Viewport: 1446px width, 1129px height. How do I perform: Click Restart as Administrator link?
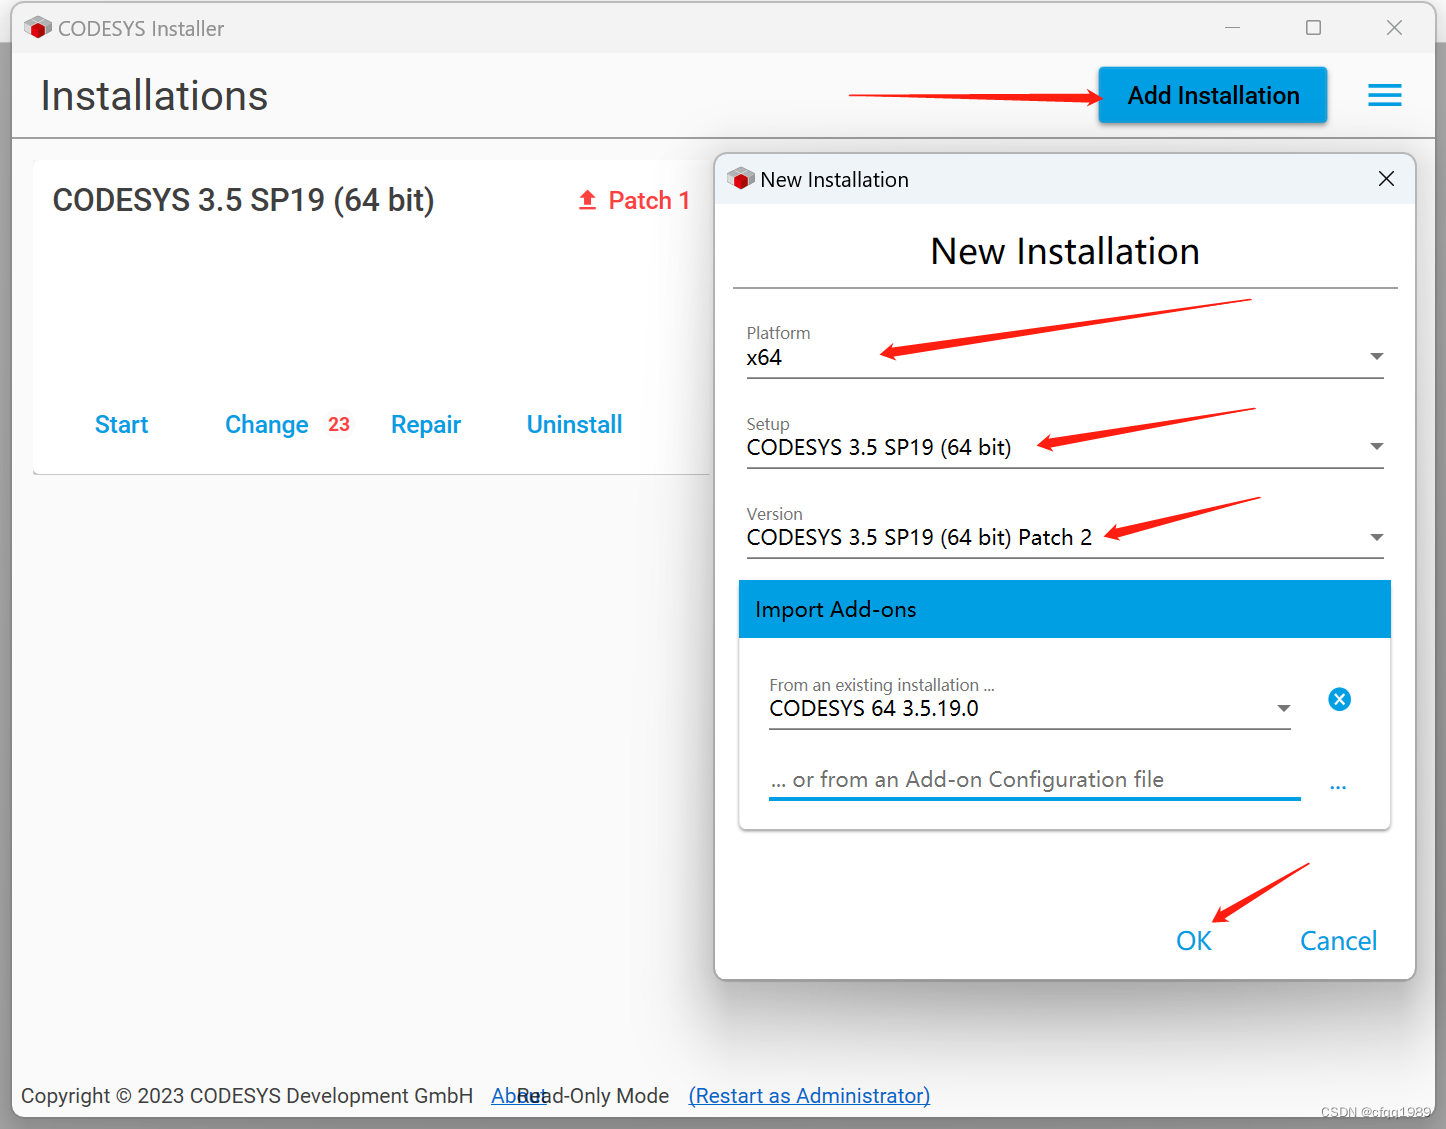pyautogui.click(x=809, y=1096)
